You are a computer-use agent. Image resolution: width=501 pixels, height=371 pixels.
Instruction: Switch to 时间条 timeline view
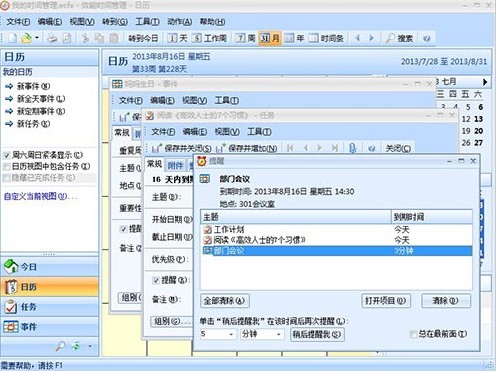(x=326, y=38)
